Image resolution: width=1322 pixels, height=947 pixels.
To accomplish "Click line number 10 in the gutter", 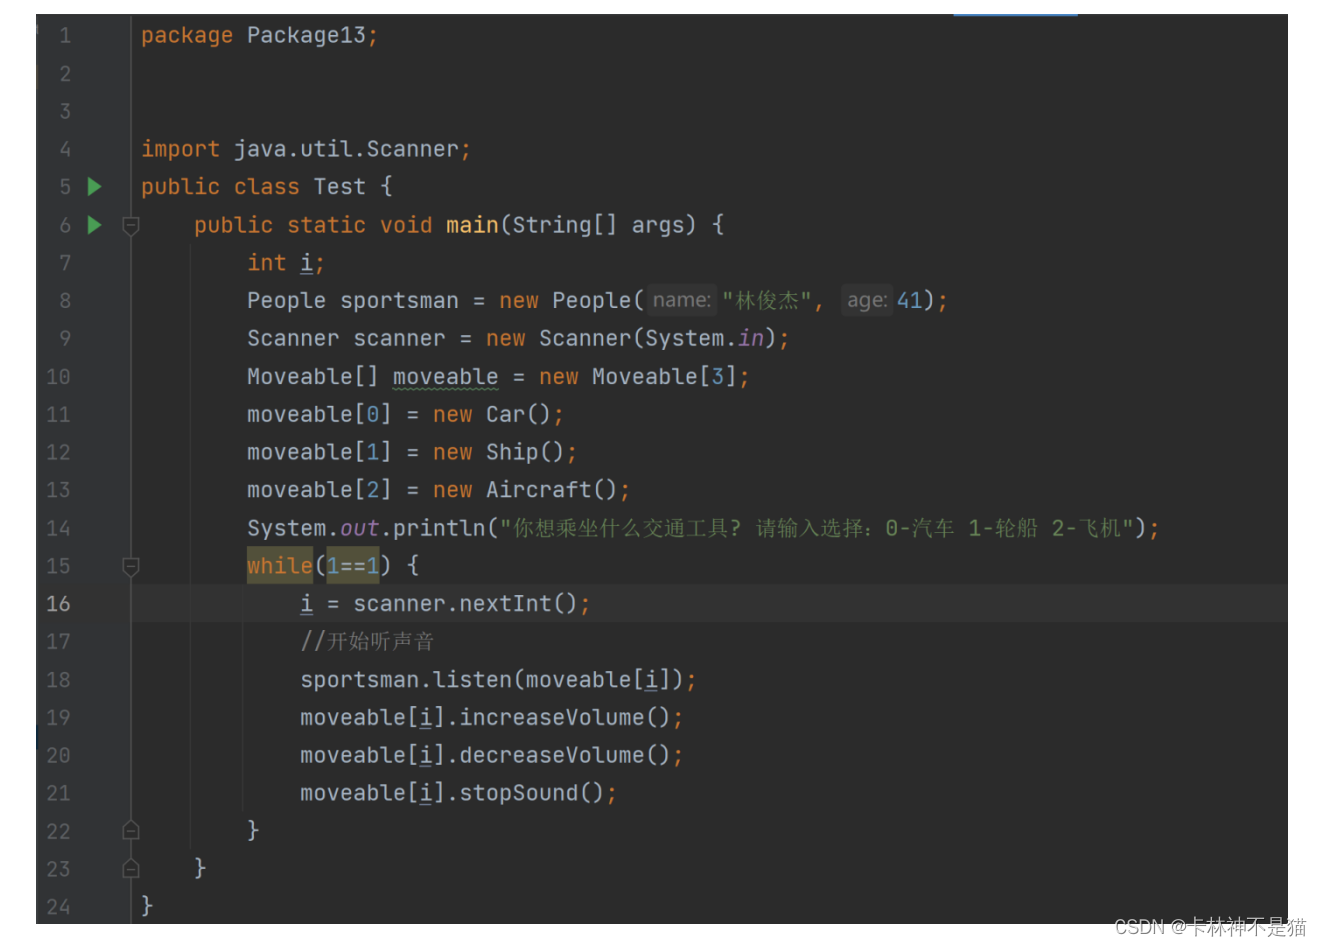I will [58, 377].
